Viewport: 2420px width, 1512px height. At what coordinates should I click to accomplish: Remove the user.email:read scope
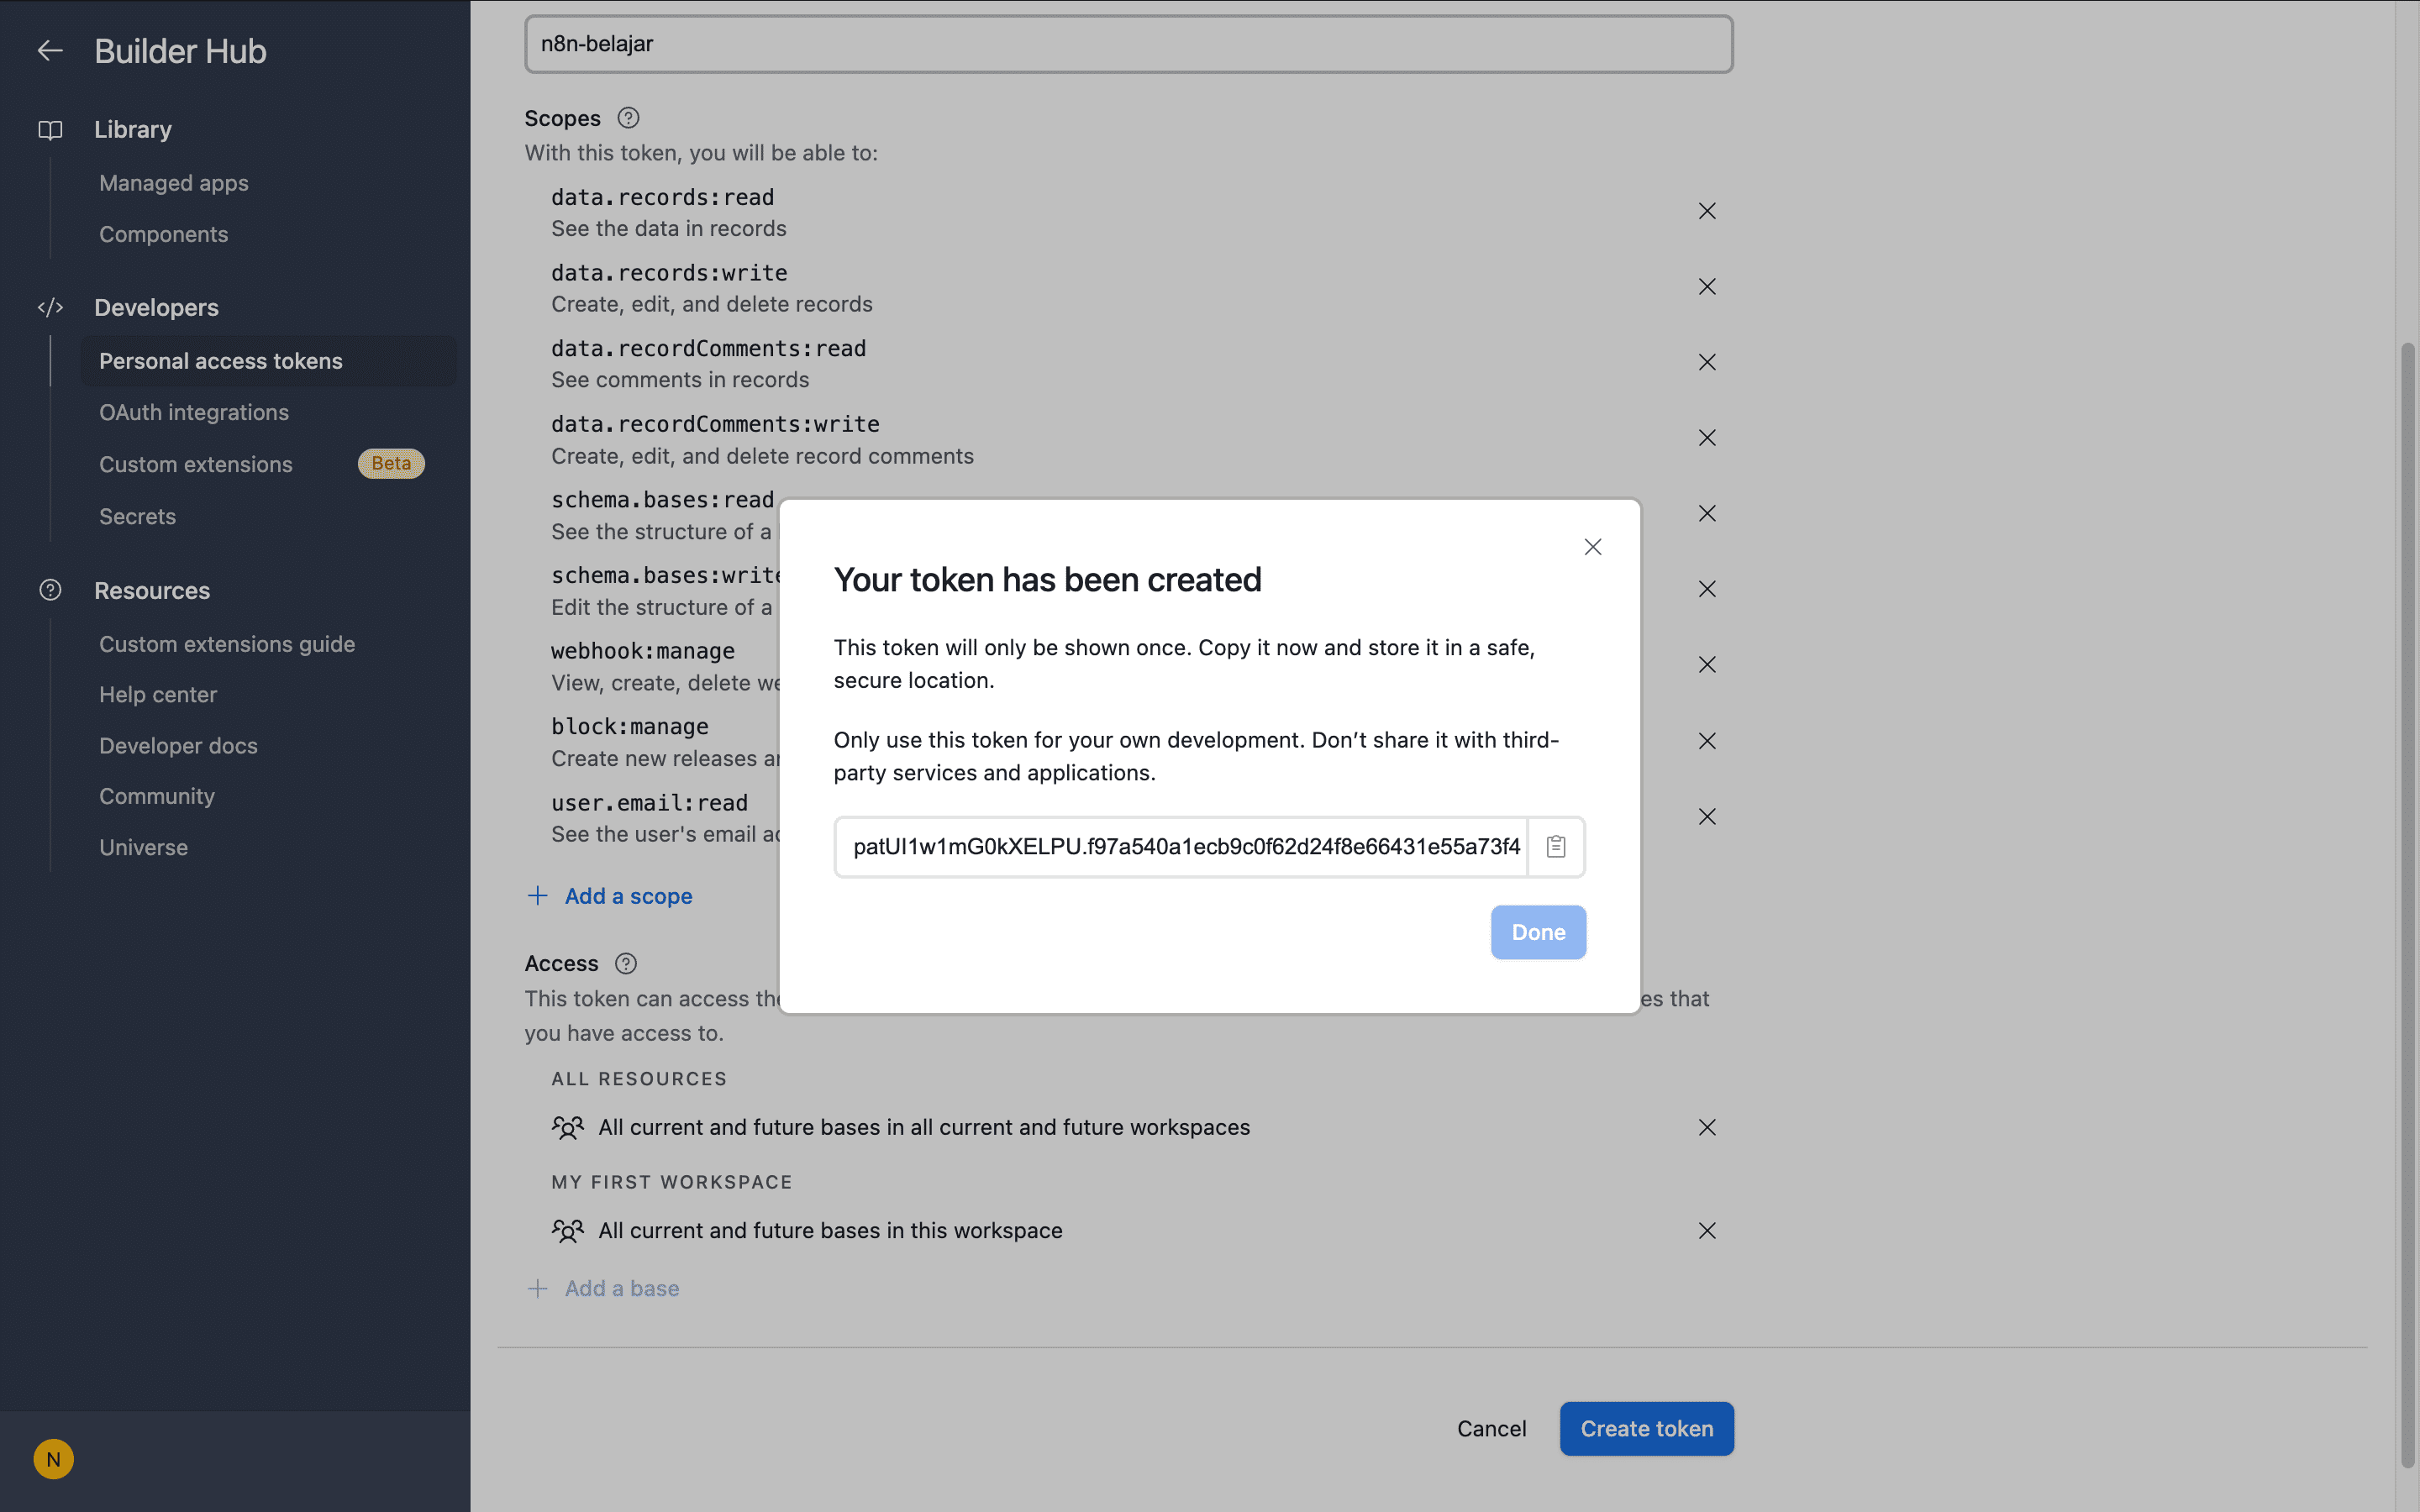[x=1707, y=817]
